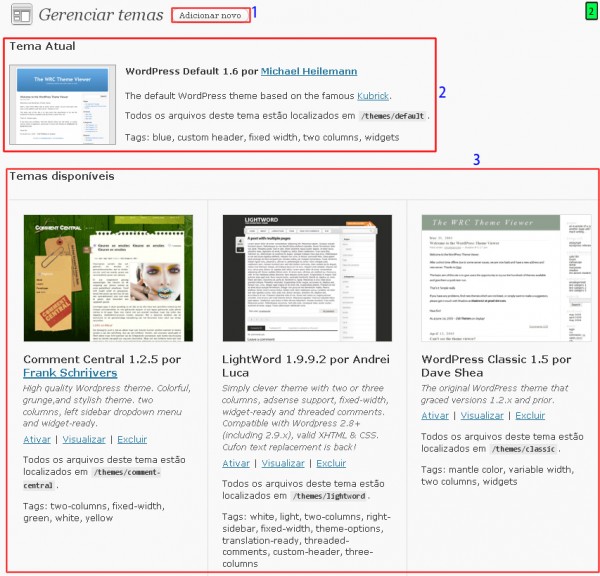The width and height of the screenshot is (600, 576).
Task: Click the /themes/lightword path text
Action: point(329,496)
